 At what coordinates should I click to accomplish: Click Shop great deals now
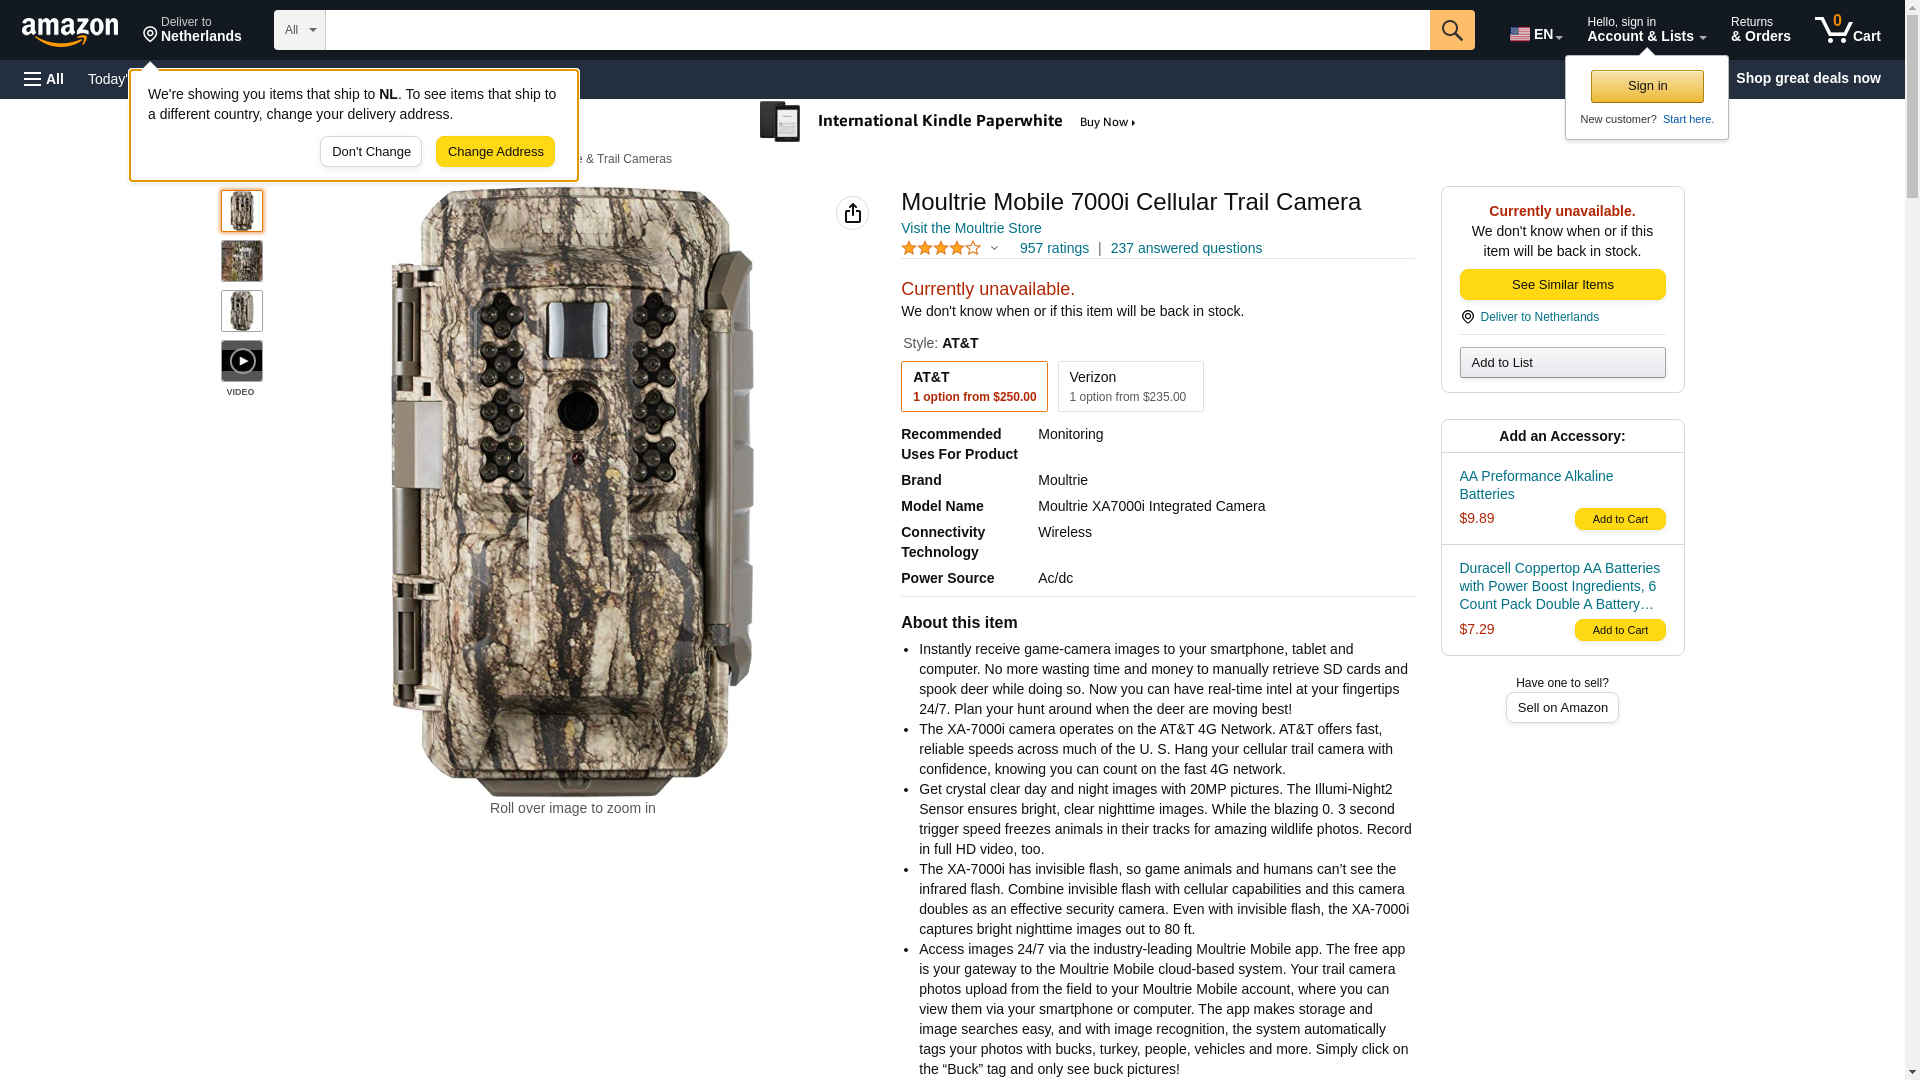coord(1807,78)
